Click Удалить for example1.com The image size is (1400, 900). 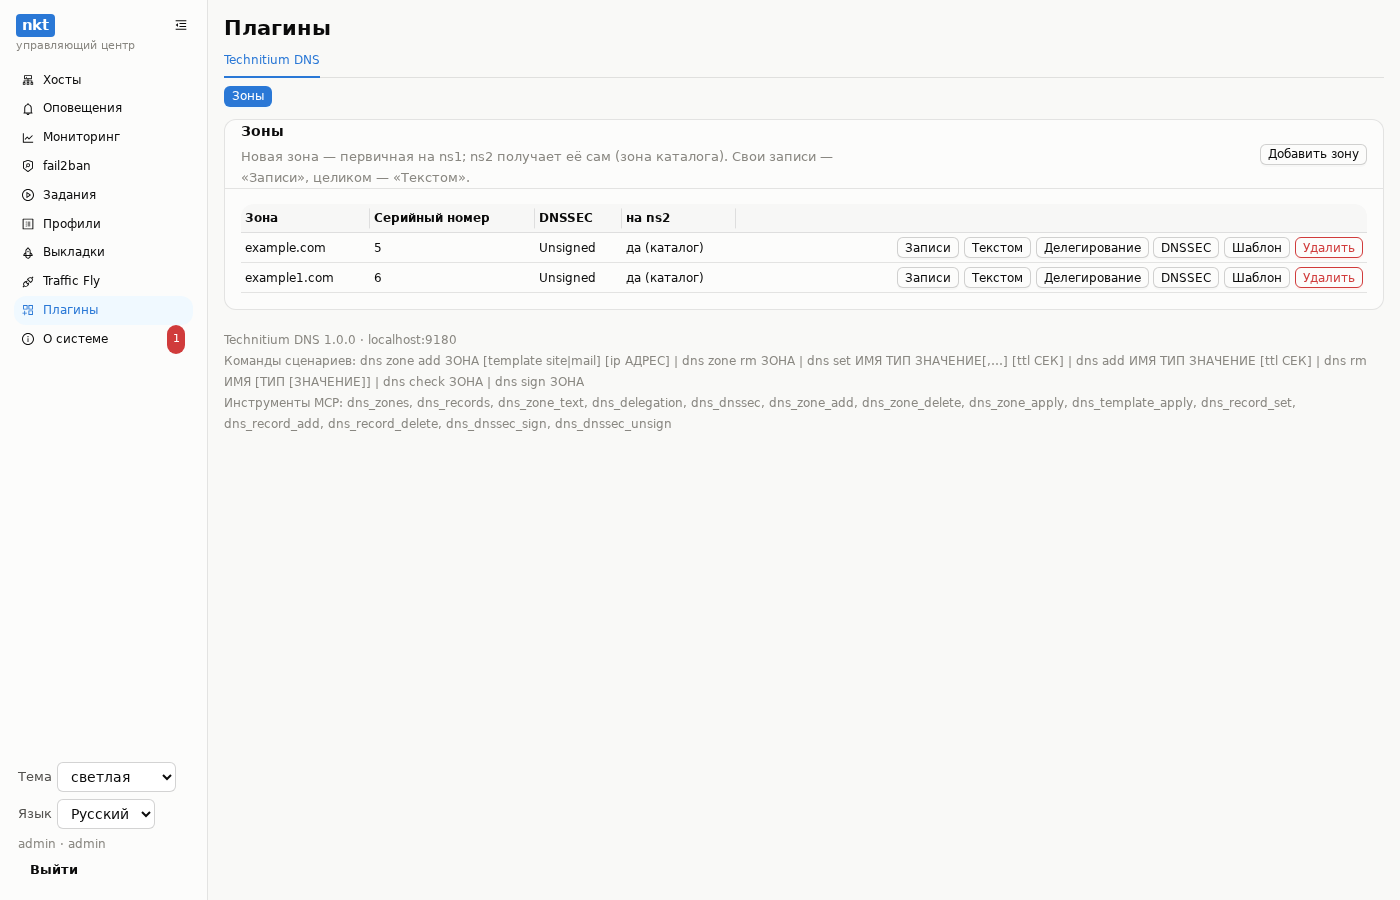pos(1329,278)
